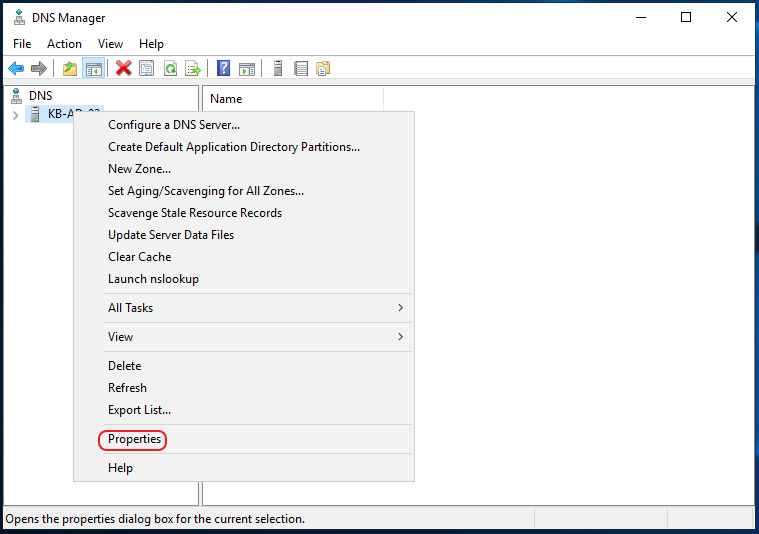Click the Name column header
The width and height of the screenshot is (759, 534).
[293, 99]
